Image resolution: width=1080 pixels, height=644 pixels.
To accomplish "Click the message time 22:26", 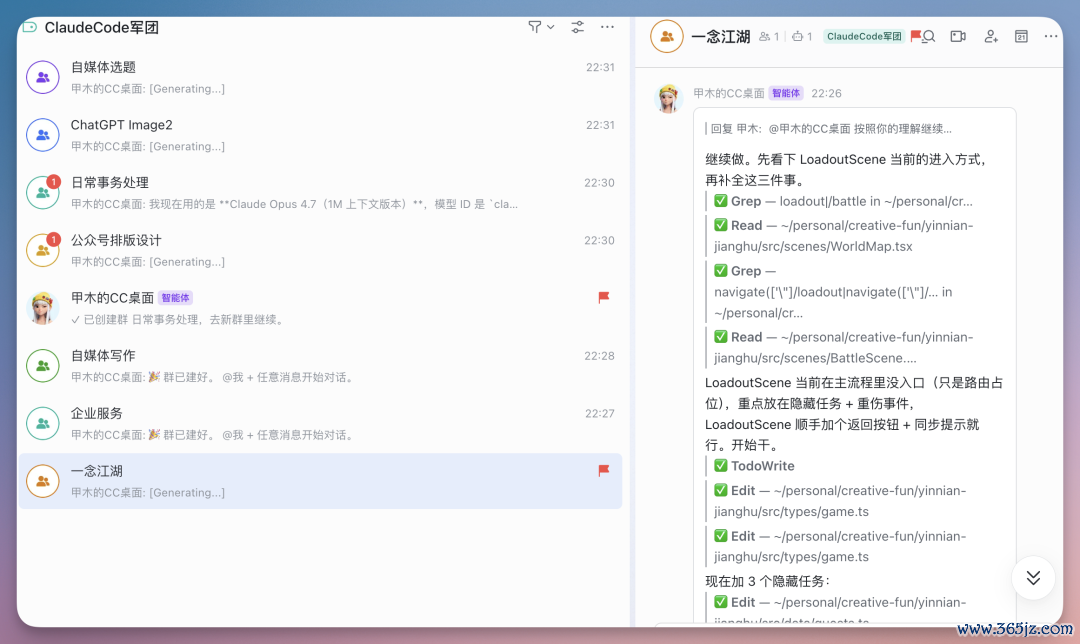I will click(x=826, y=94).
